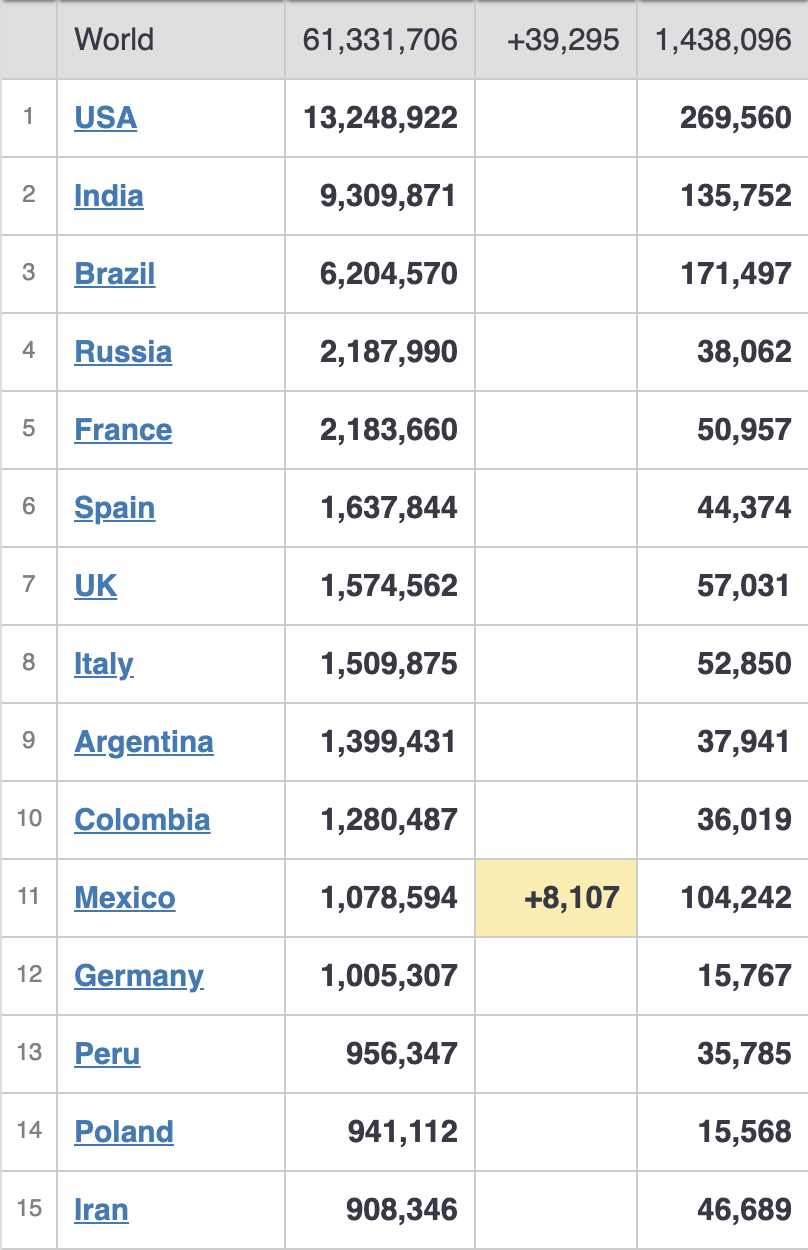Select the Russia link
The width and height of the screenshot is (808, 1250).
pos(122,352)
